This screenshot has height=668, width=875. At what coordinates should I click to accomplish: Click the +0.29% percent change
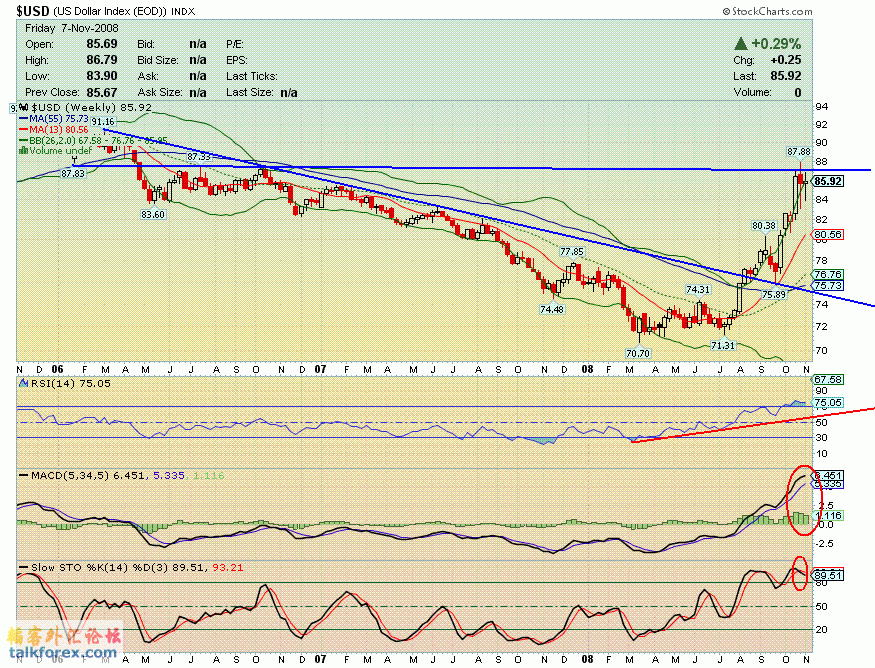tap(776, 44)
